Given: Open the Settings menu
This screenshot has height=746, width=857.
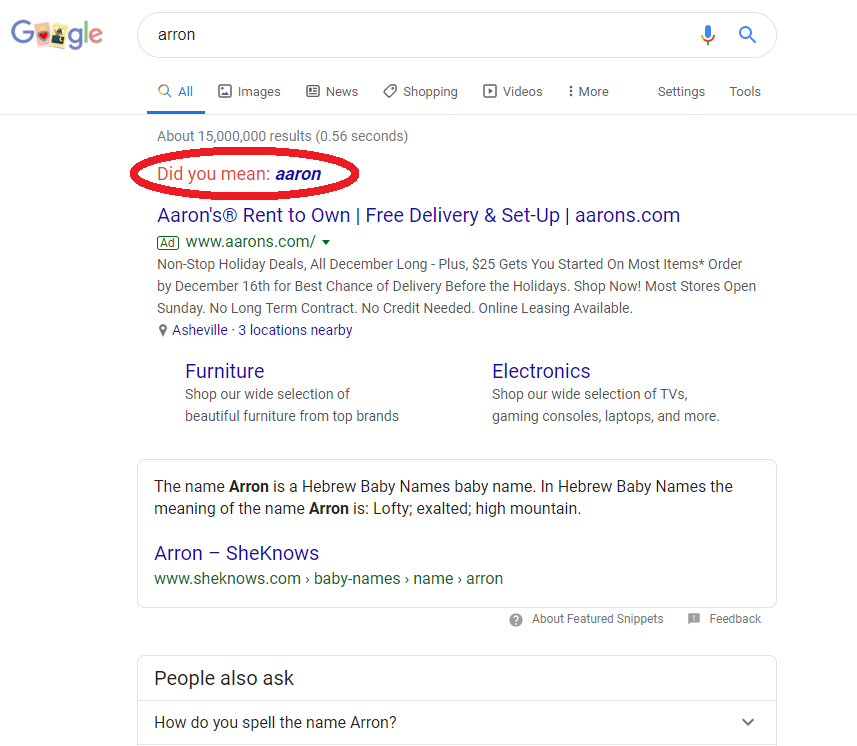Looking at the screenshot, I should point(681,91).
